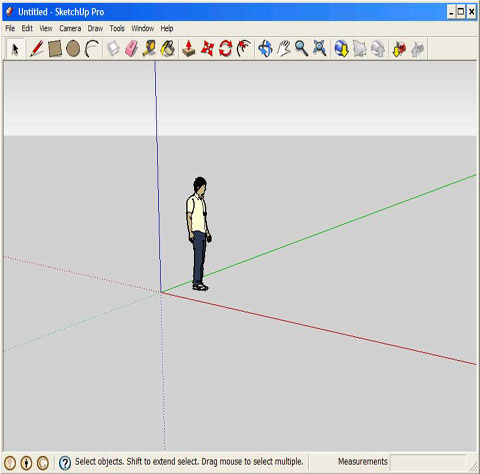This screenshot has width=480, height=474.
Task: Activate the Rotate tool
Action: coord(225,49)
